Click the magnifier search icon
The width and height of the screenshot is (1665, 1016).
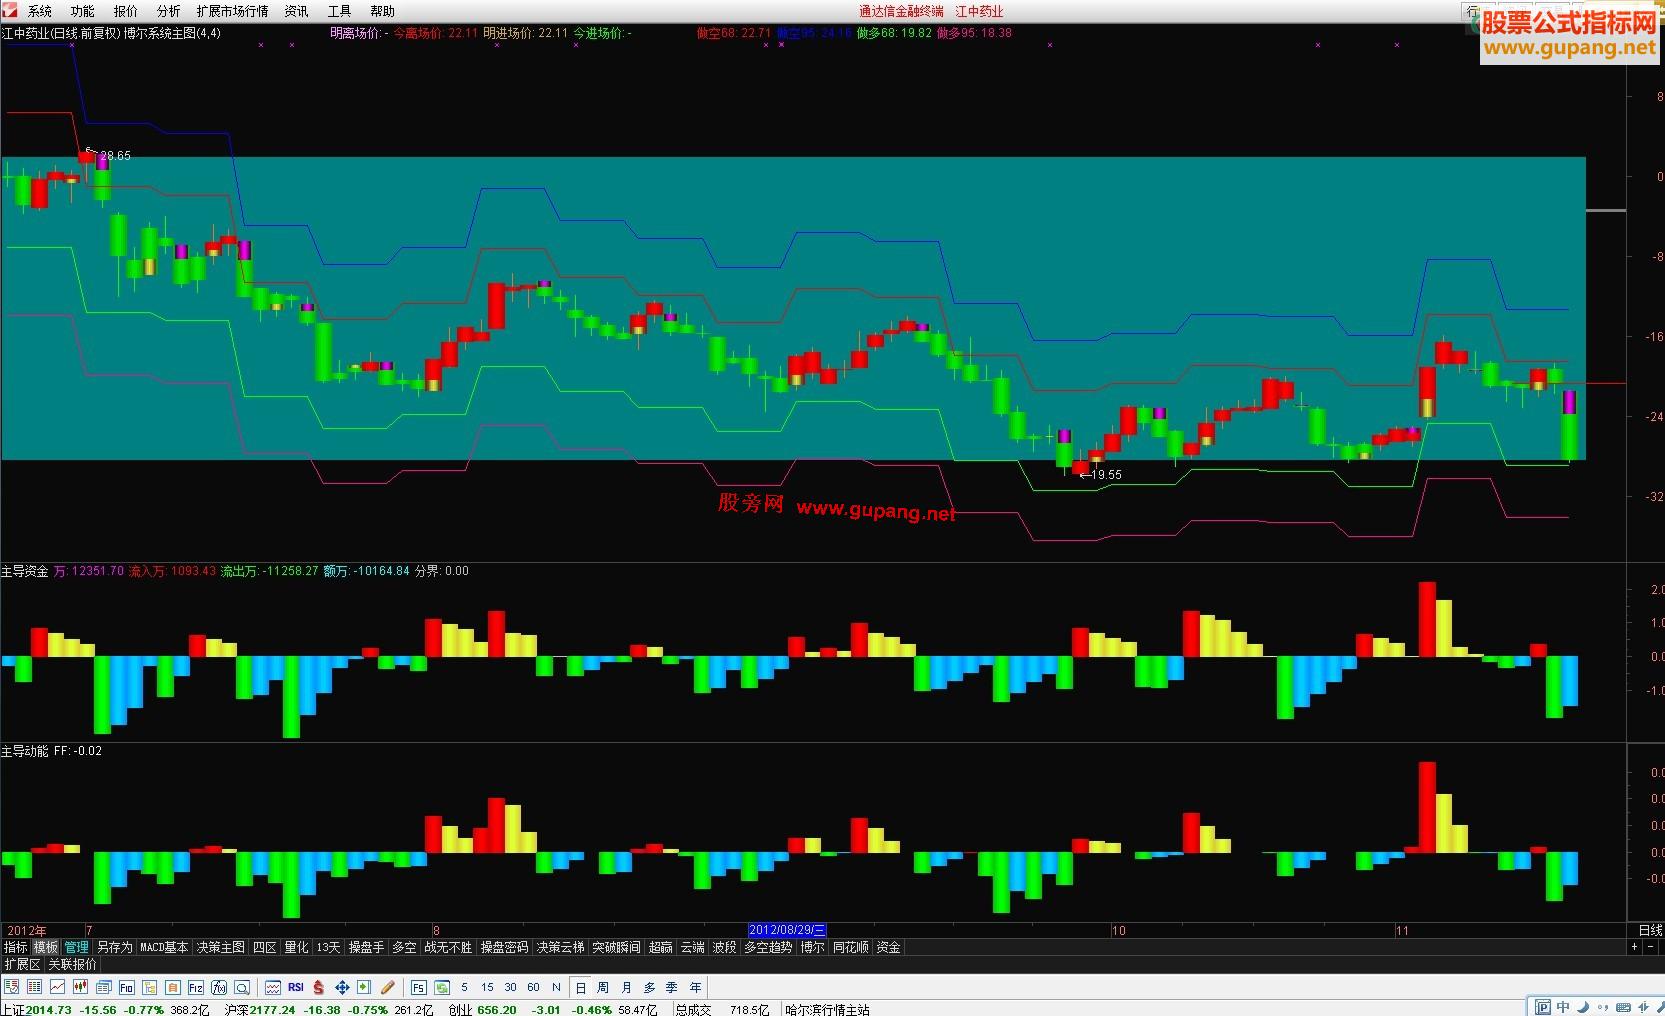click(242, 987)
